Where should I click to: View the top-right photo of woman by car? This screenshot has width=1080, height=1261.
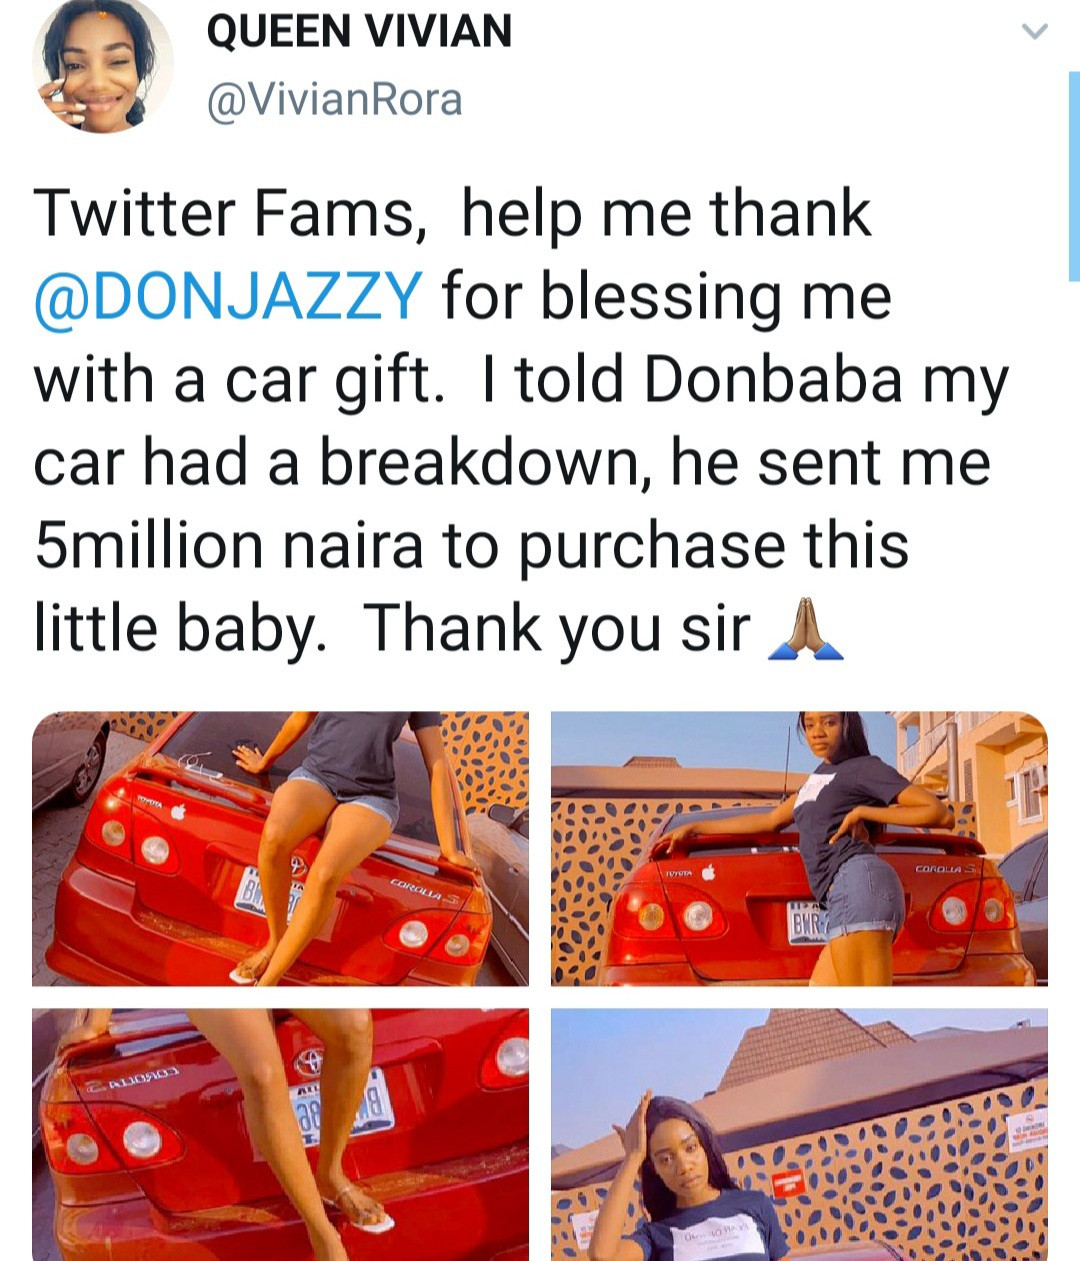click(799, 848)
